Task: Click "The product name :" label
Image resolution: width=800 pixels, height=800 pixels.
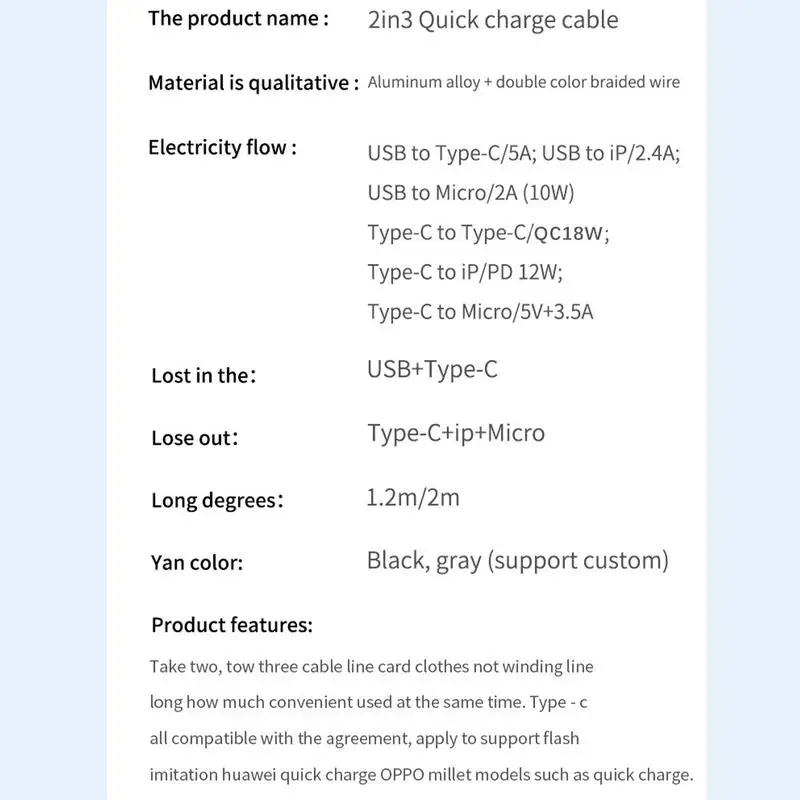Action: tap(238, 19)
